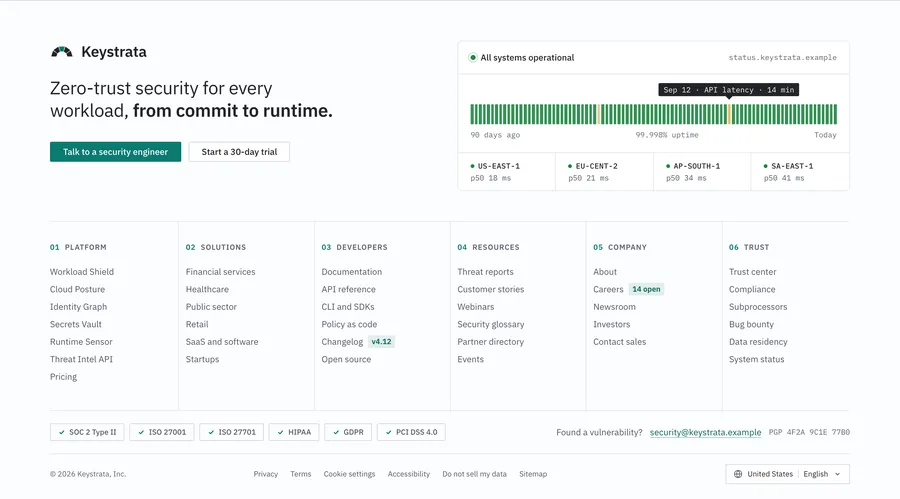Open Security glossary
Screen dimensions: 900x499
coord(491,324)
